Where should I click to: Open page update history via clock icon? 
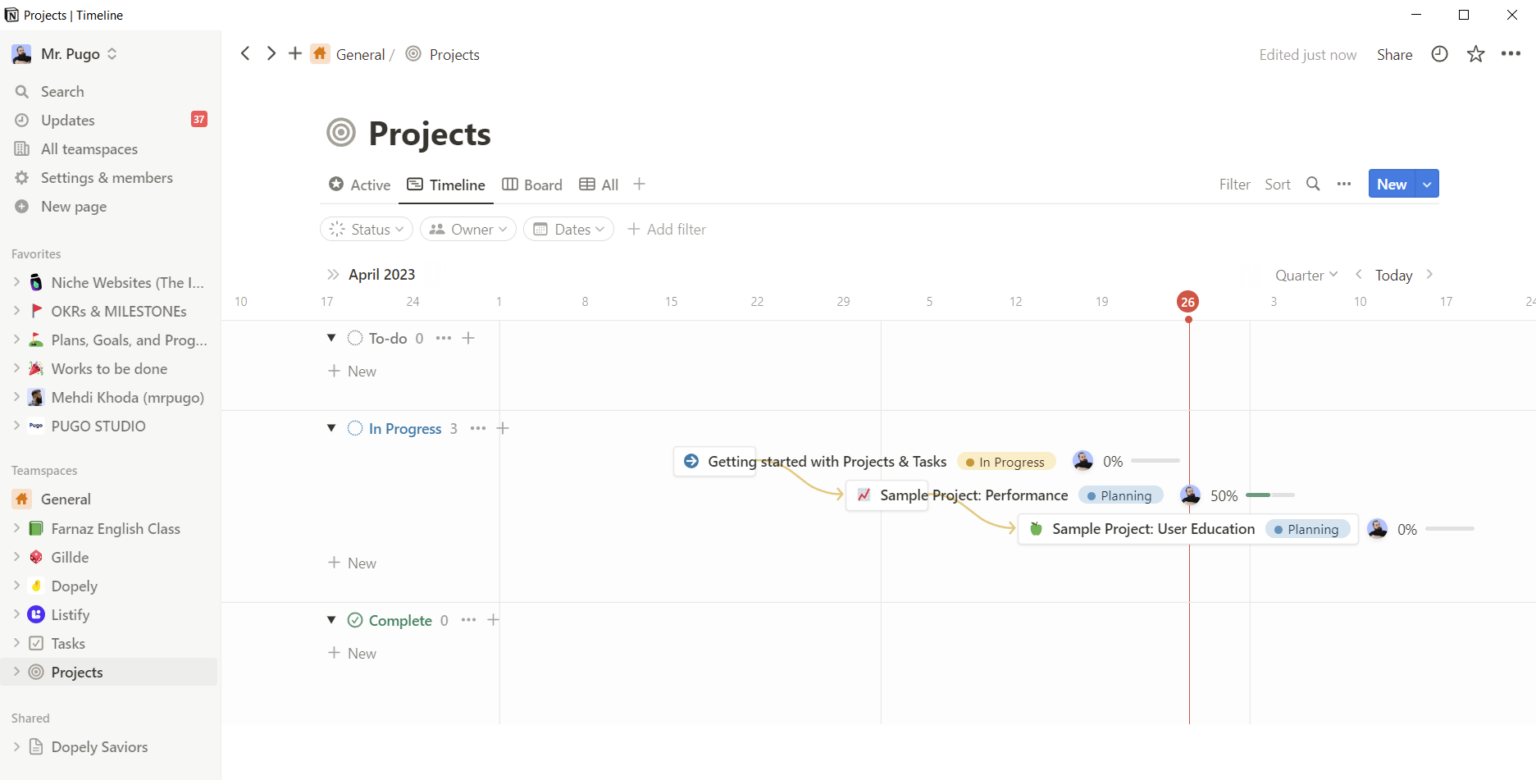(x=1439, y=54)
